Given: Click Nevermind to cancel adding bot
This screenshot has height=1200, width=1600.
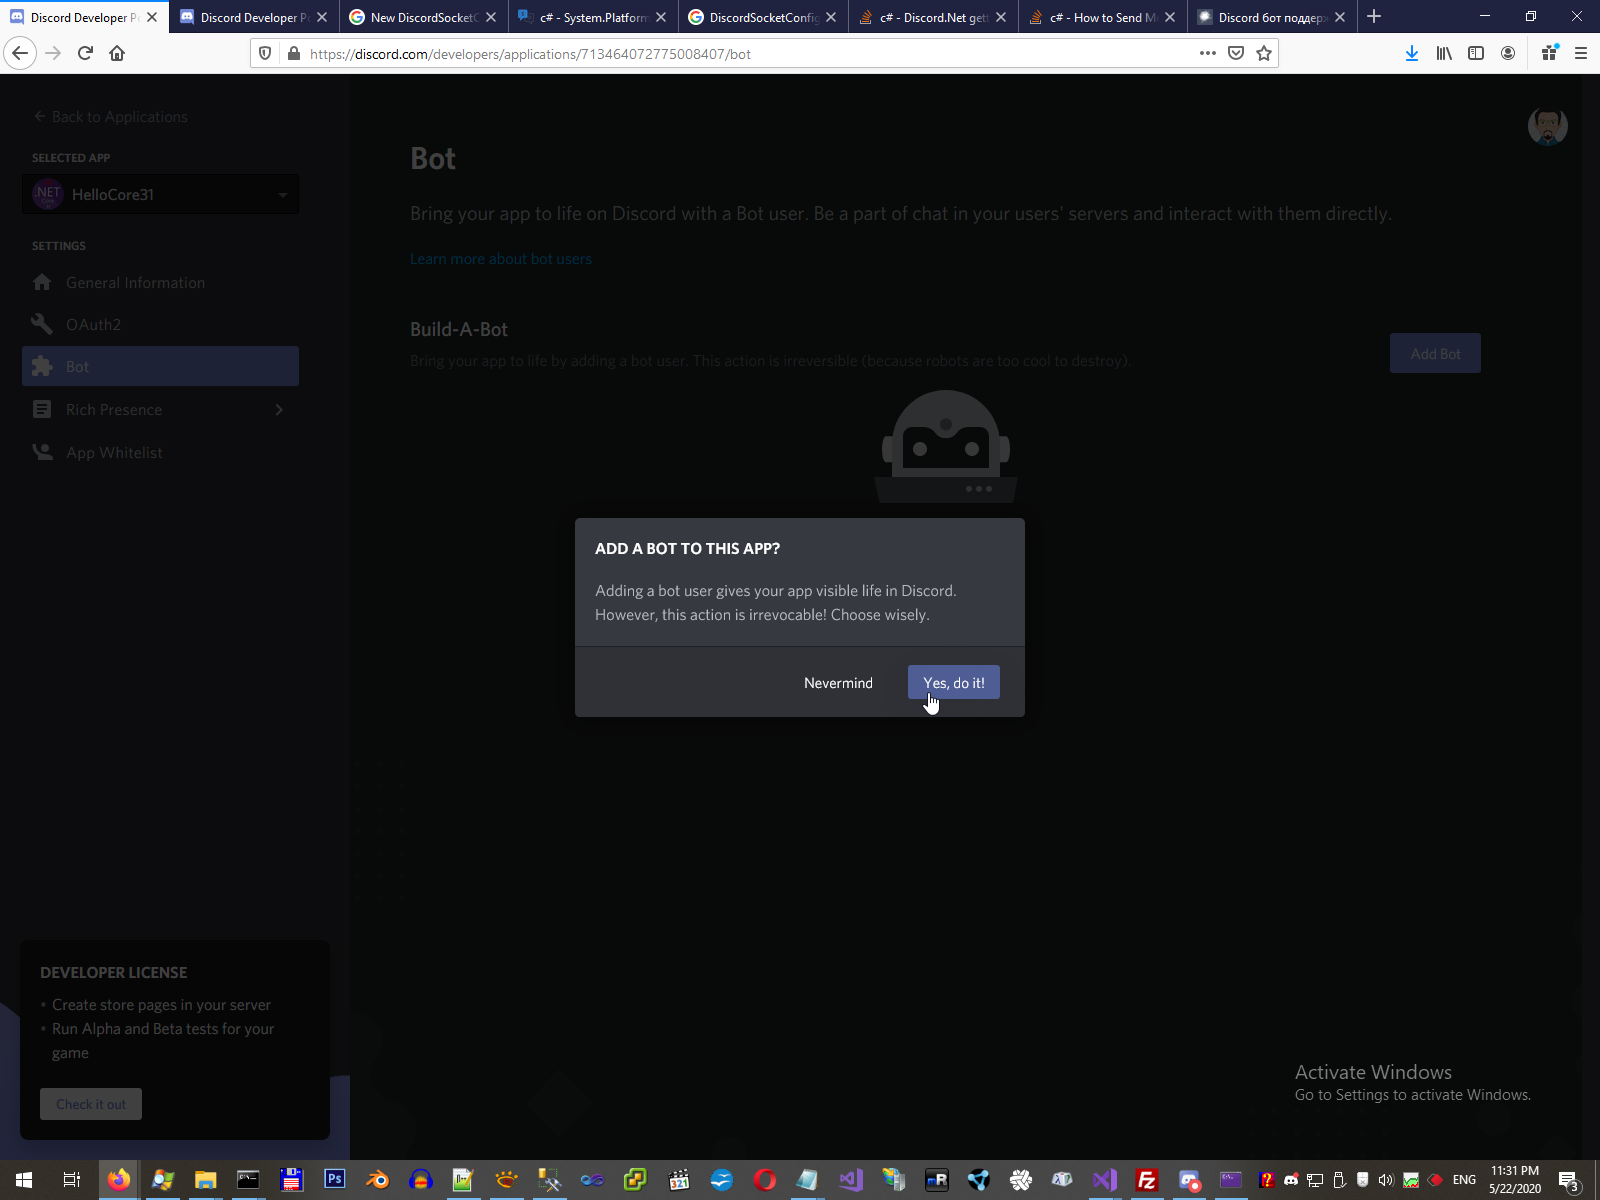Looking at the screenshot, I should 838,683.
